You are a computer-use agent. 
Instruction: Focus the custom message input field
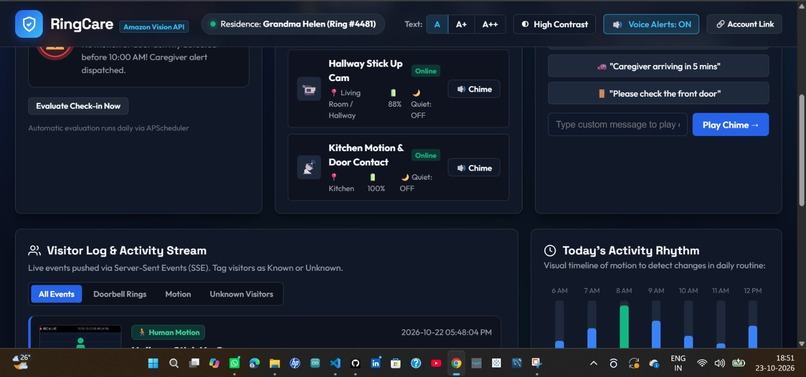(617, 124)
